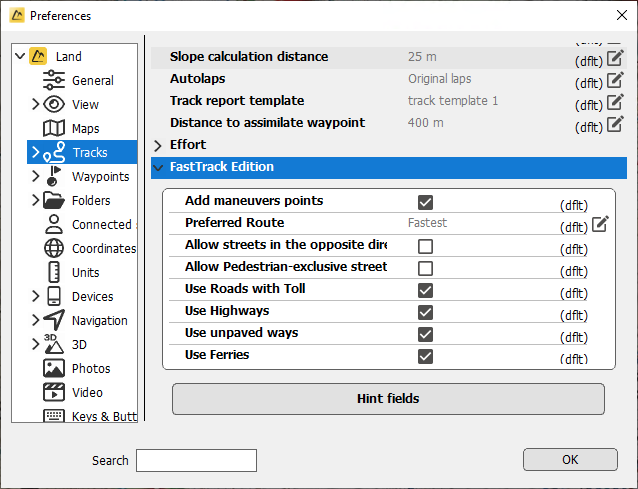Toggle Use Roads with Toll checkbox
Viewport: 638px width, 489px height.
(x=425, y=290)
